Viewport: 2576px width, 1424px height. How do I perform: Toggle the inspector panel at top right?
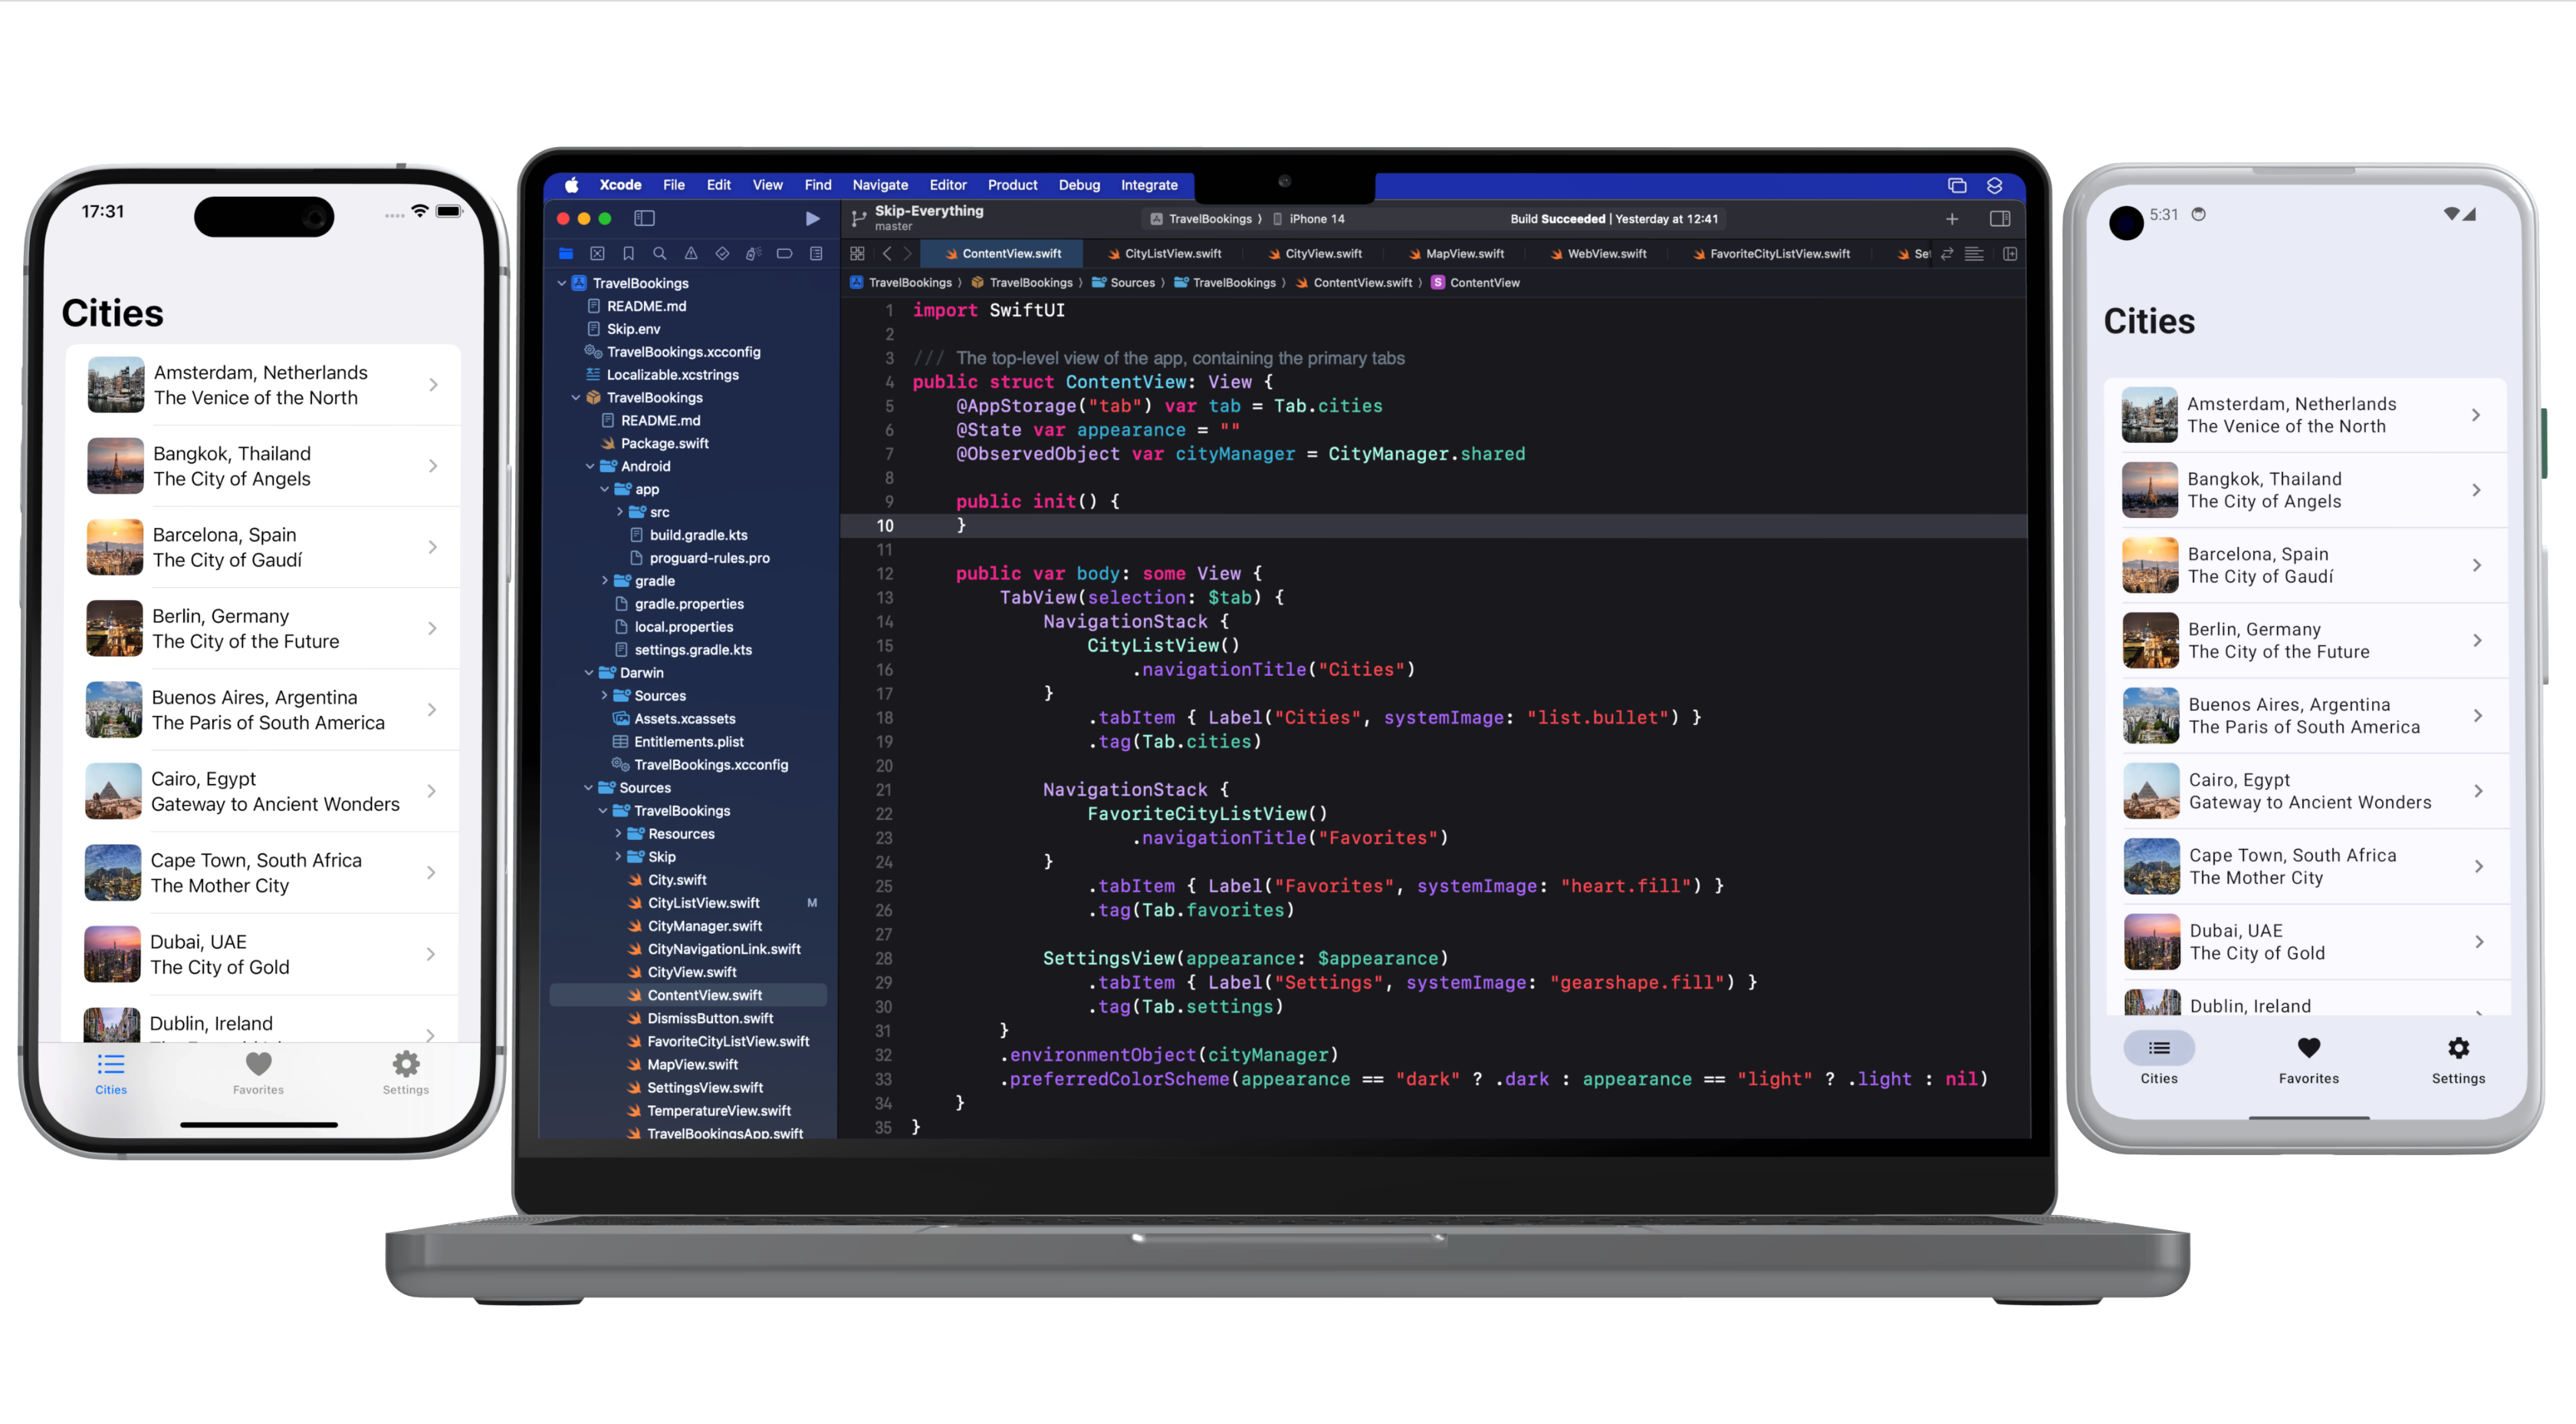click(2000, 218)
